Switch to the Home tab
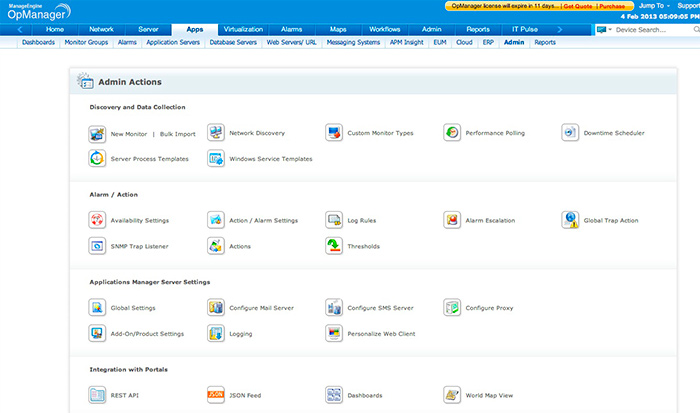The image size is (700, 413). tap(55, 29)
